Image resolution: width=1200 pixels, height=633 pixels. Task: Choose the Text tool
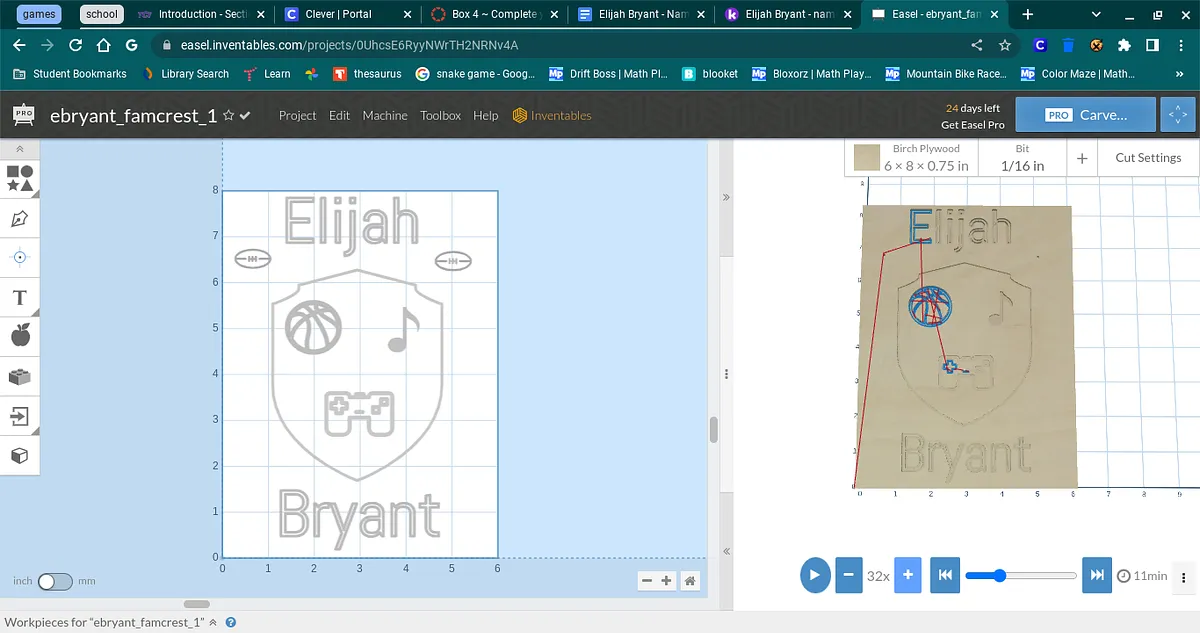point(19,298)
